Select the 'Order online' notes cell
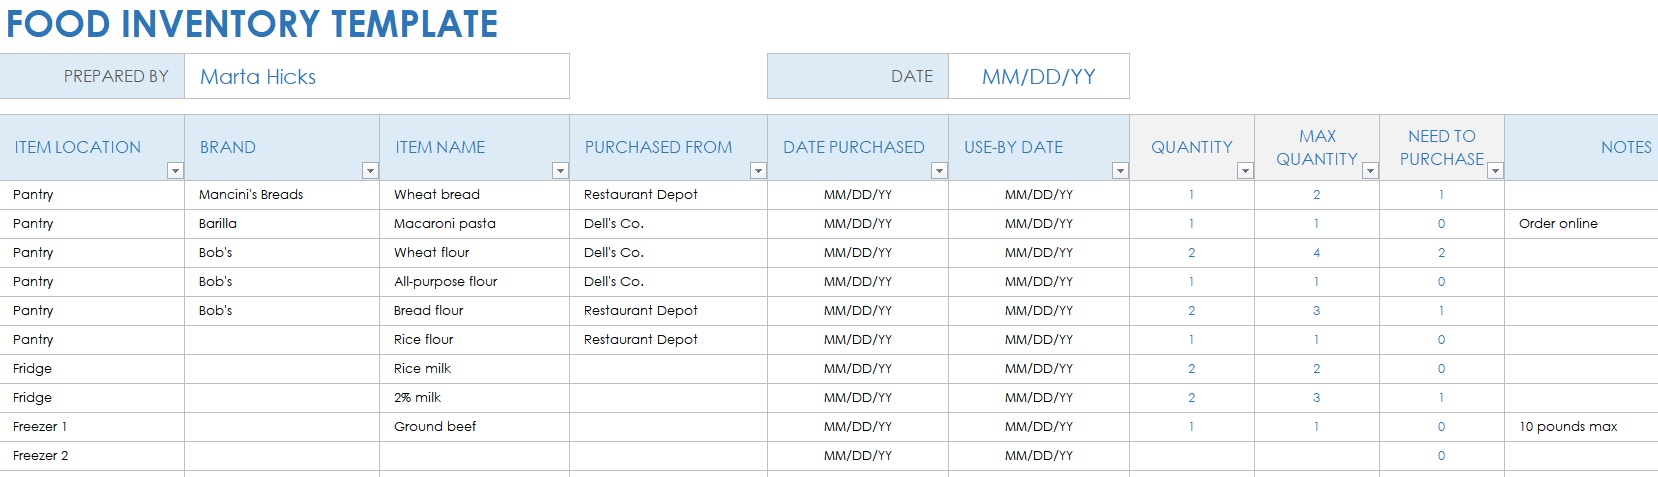 [1580, 224]
